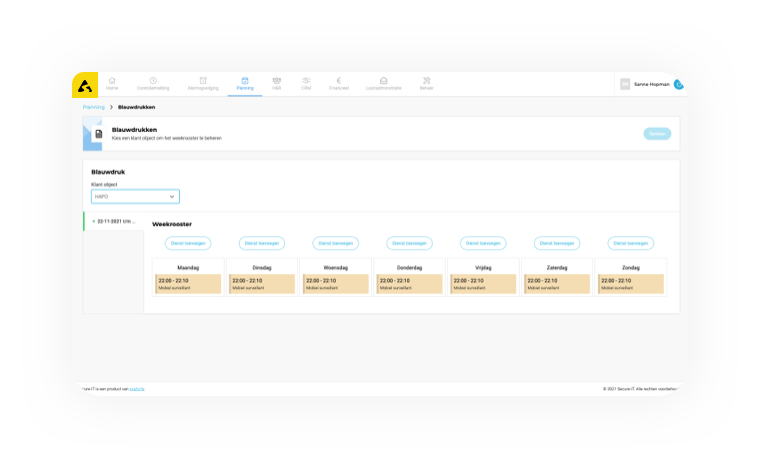This screenshot has height=468, width=760.
Task: Click the Sanne Hopman user avatar
Action: [x=625, y=85]
